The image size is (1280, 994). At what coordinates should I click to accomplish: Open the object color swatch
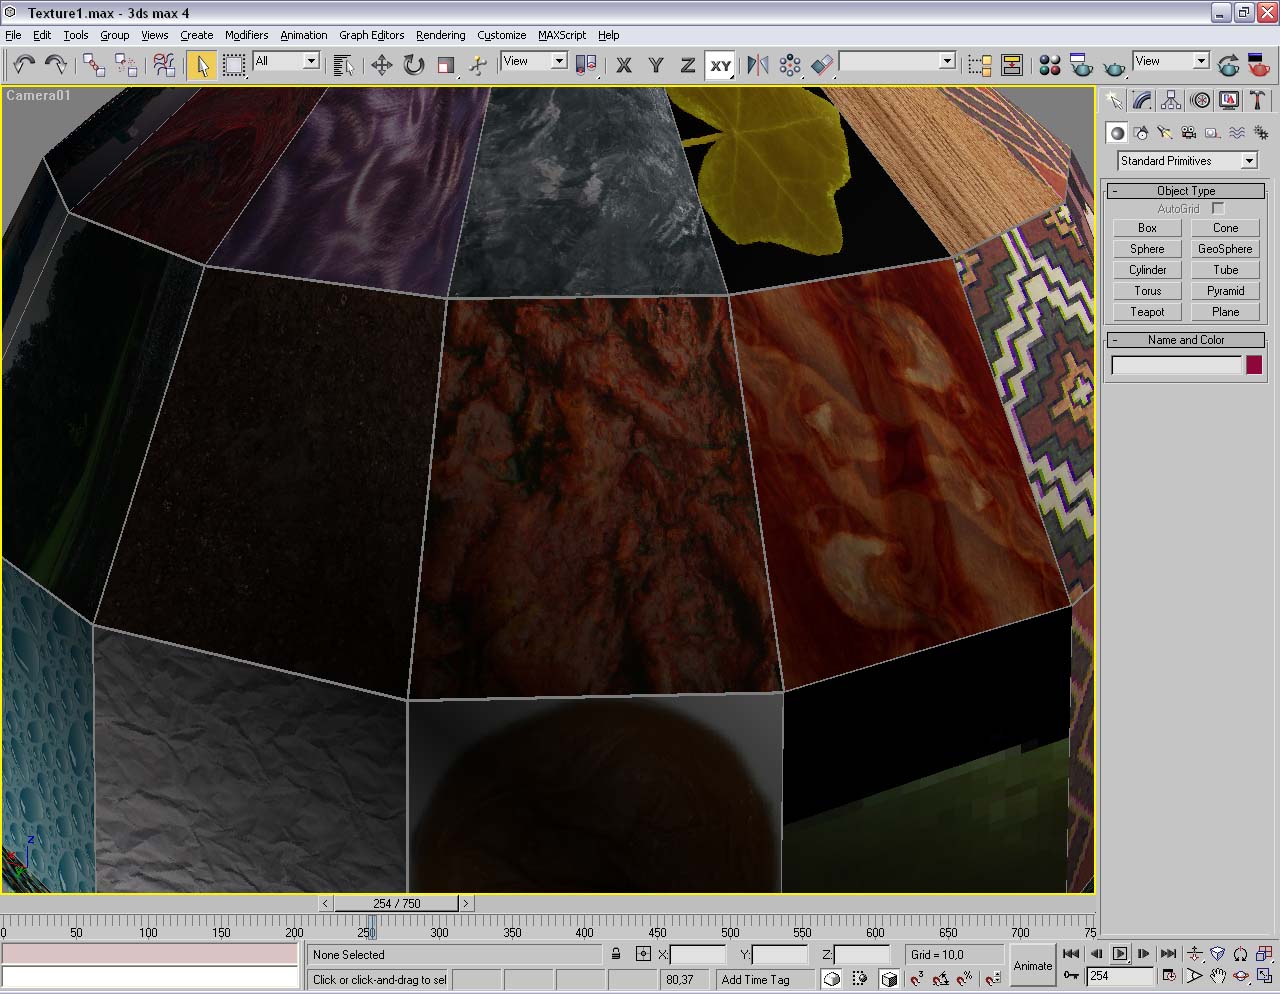point(1254,366)
